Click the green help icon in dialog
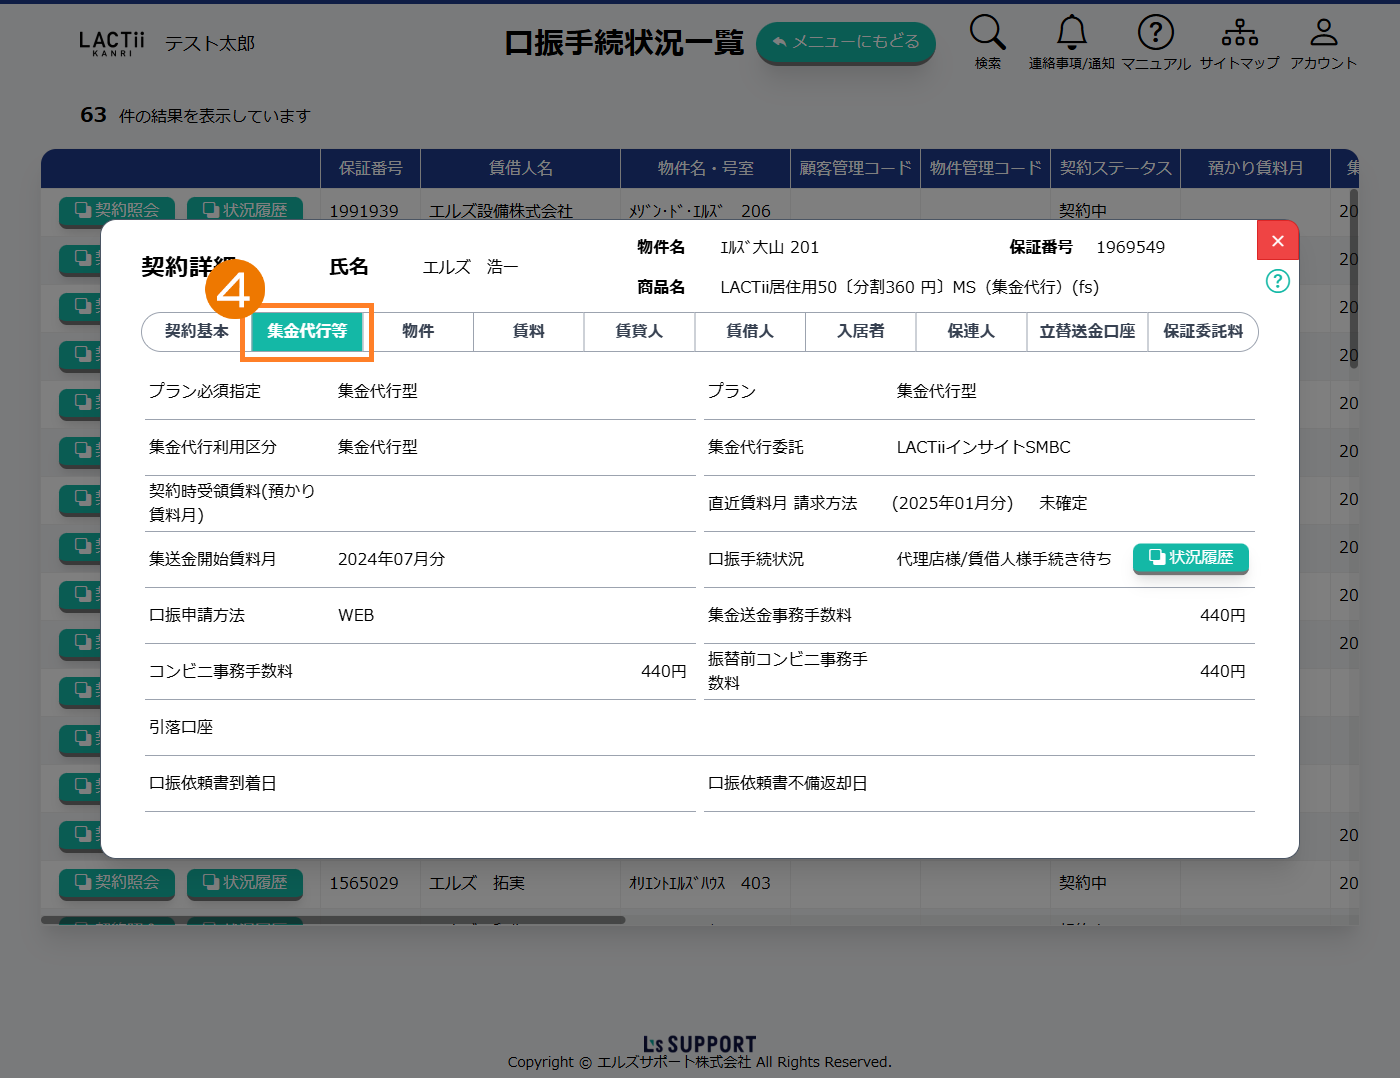Viewport: 1400px width, 1078px height. [x=1277, y=281]
